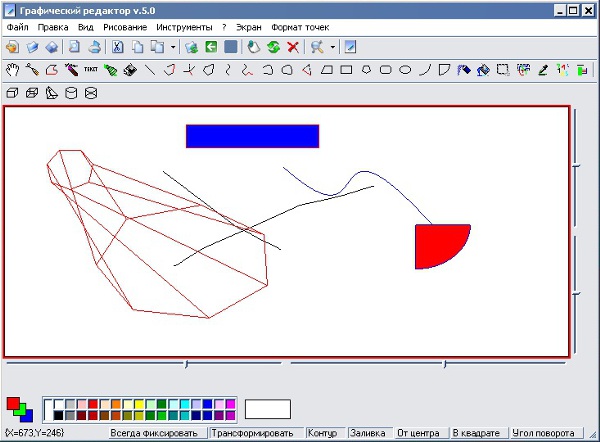Click the Copy icon

137,47
